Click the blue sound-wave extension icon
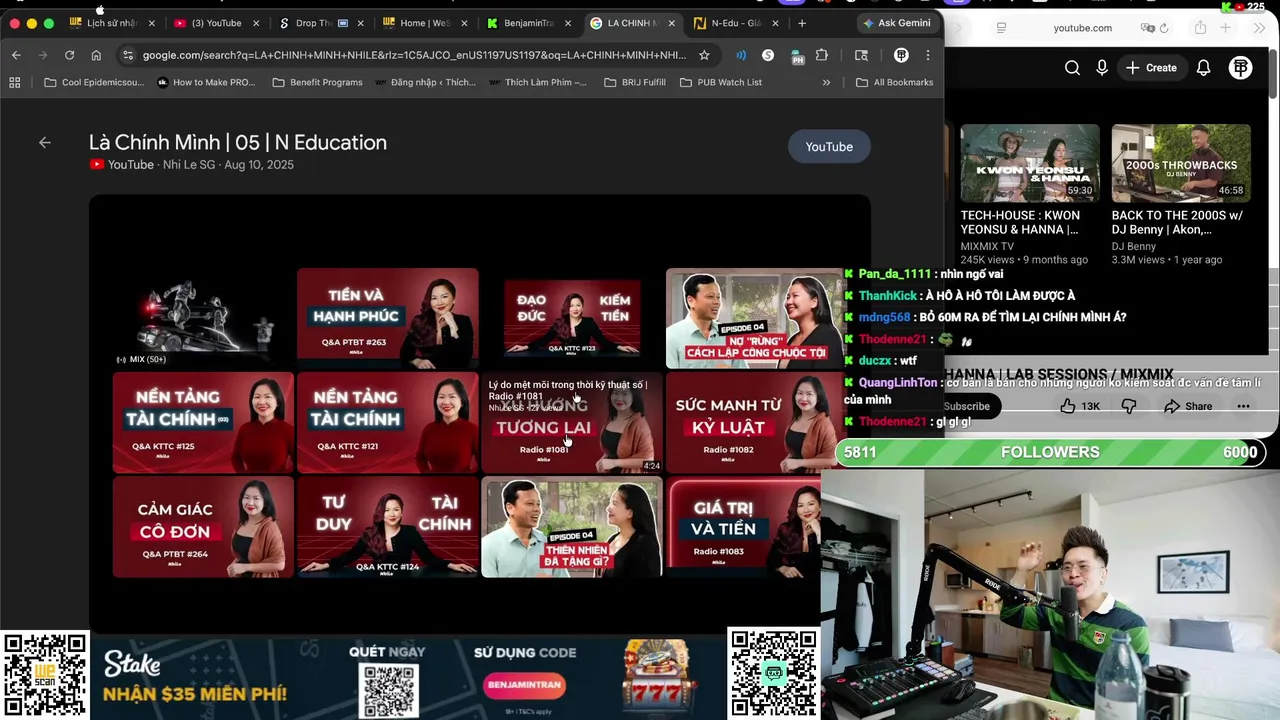 coord(741,55)
